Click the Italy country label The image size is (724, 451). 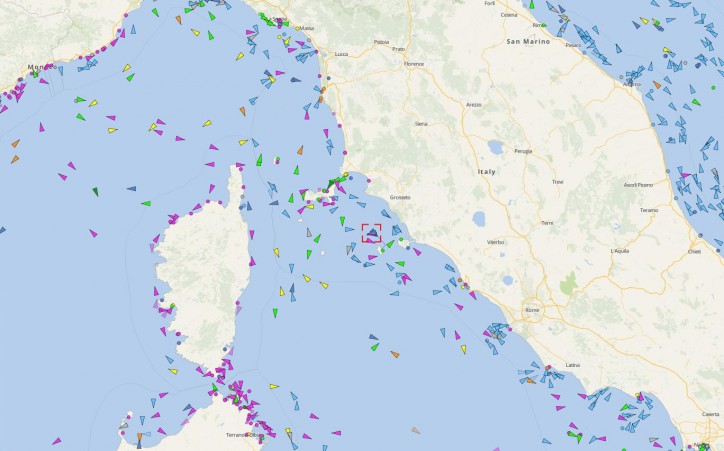click(487, 172)
